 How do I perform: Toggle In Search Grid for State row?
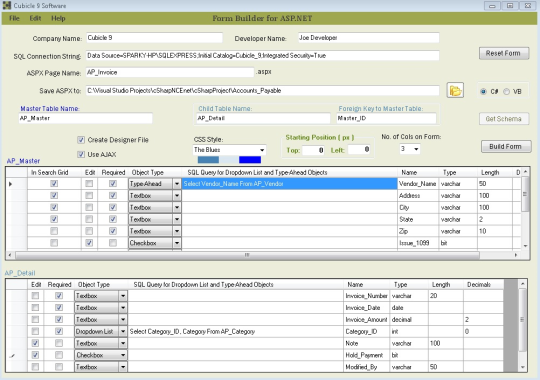pos(54,219)
